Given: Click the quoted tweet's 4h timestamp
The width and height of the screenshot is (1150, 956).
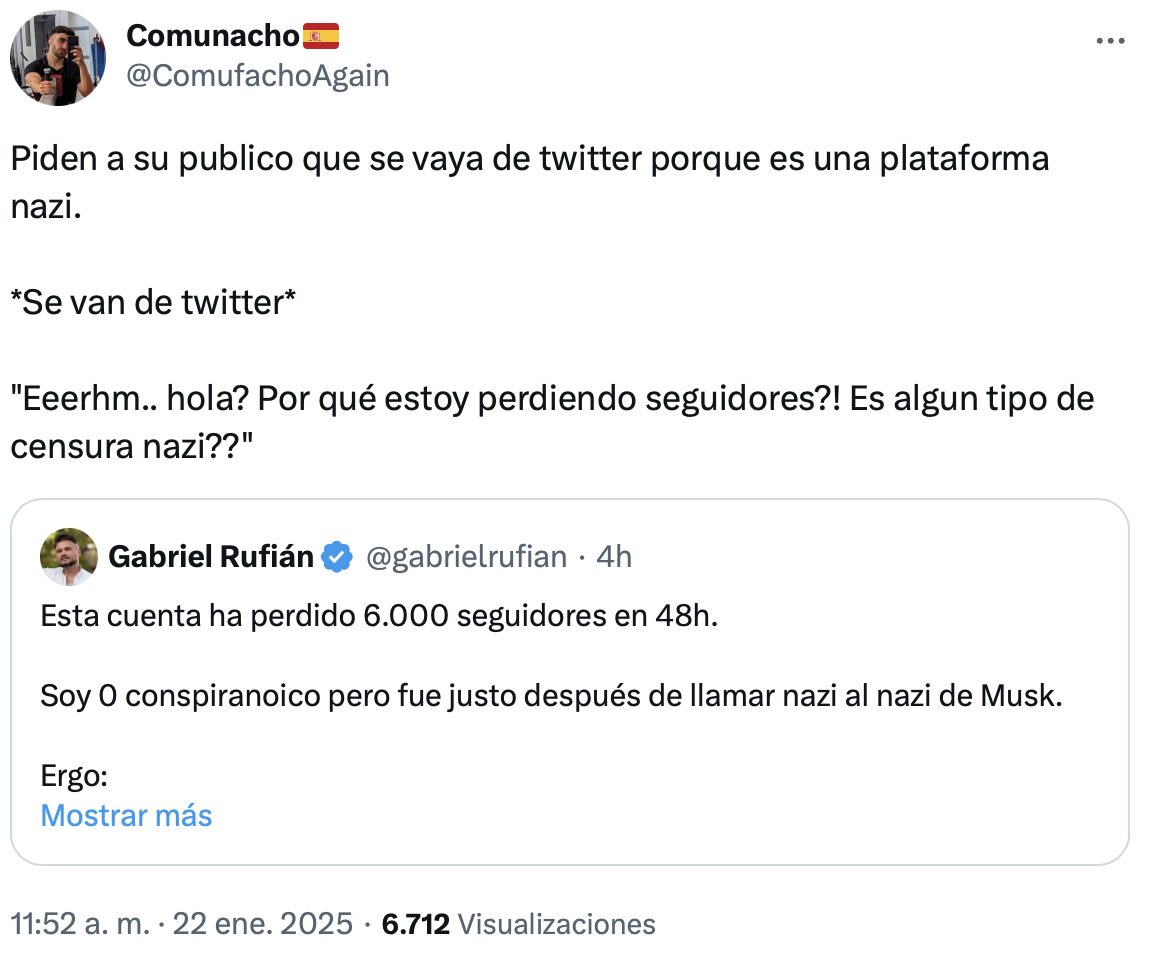Looking at the screenshot, I should (614, 557).
